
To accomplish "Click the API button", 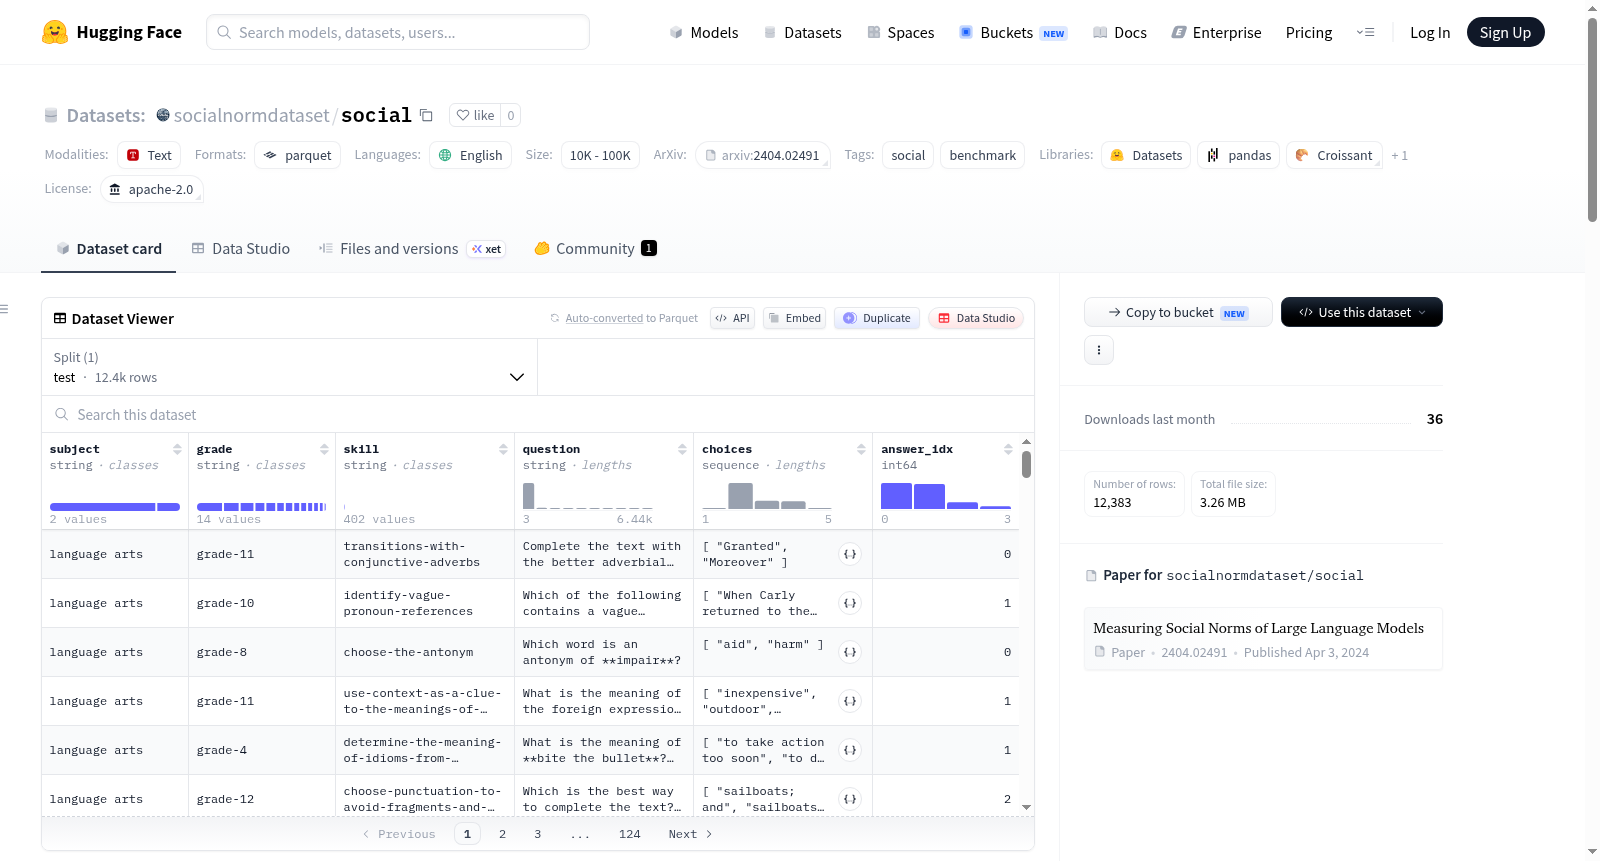I will point(732,318).
